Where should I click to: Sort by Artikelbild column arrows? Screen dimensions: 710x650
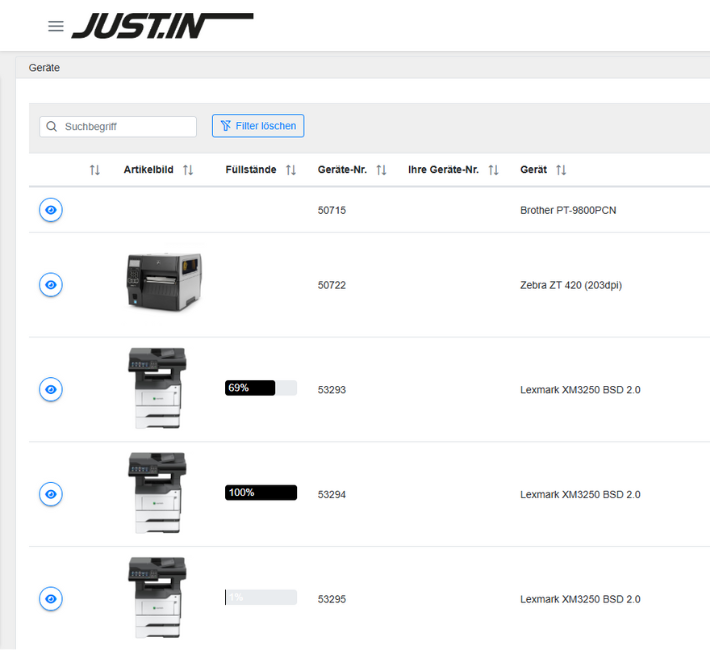[188, 170]
